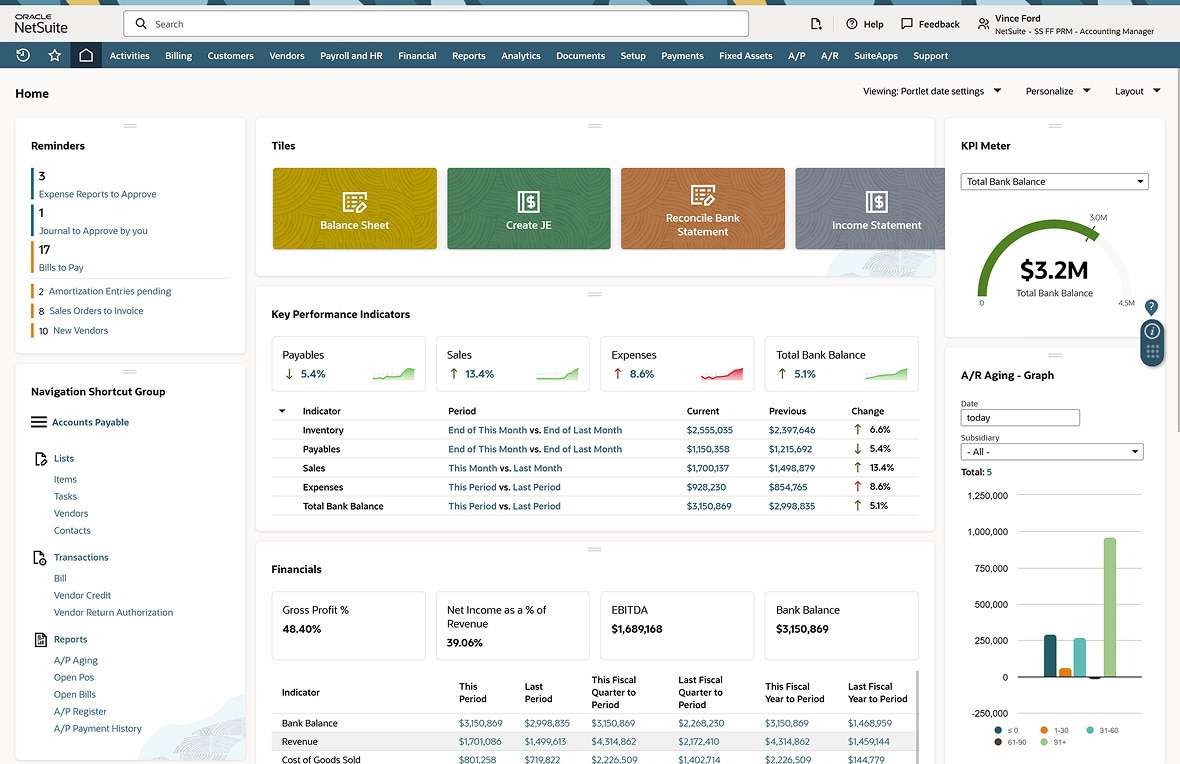
Task: Open the Financial menu
Action: (417, 56)
